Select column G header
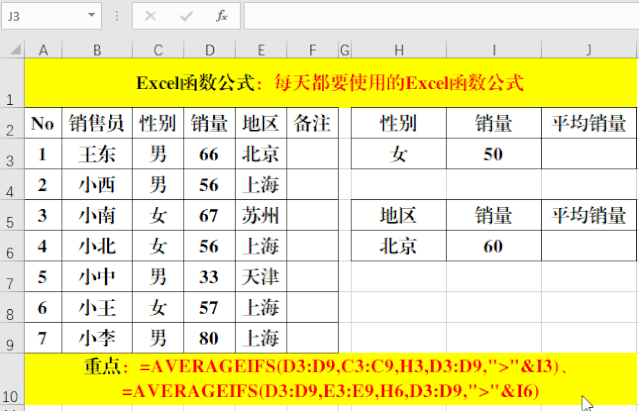639x411 pixels. click(x=345, y=50)
